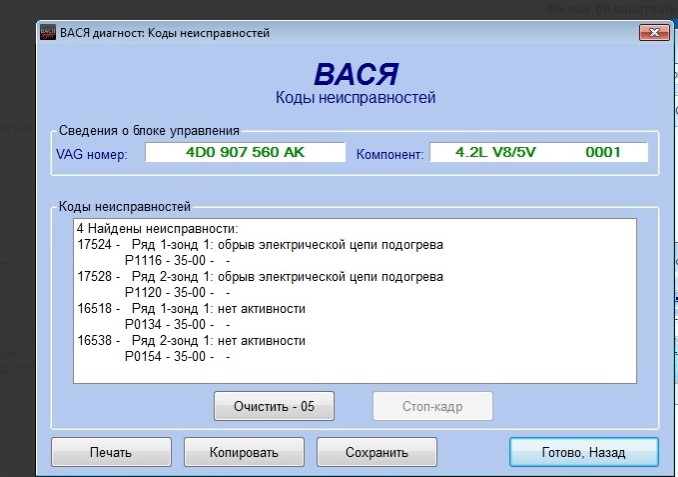Print fault codes with Печать button
The height and width of the screenshot is (477, 678).
[110, 452]
